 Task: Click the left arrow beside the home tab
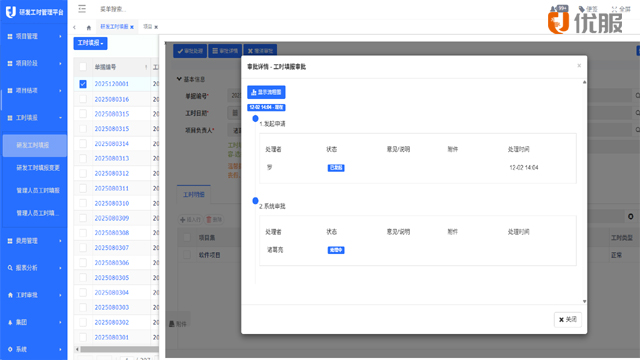tap(74, 27)
